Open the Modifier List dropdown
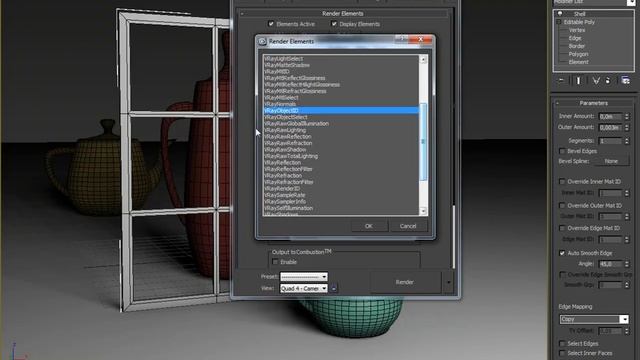 [x=631, y=2]
